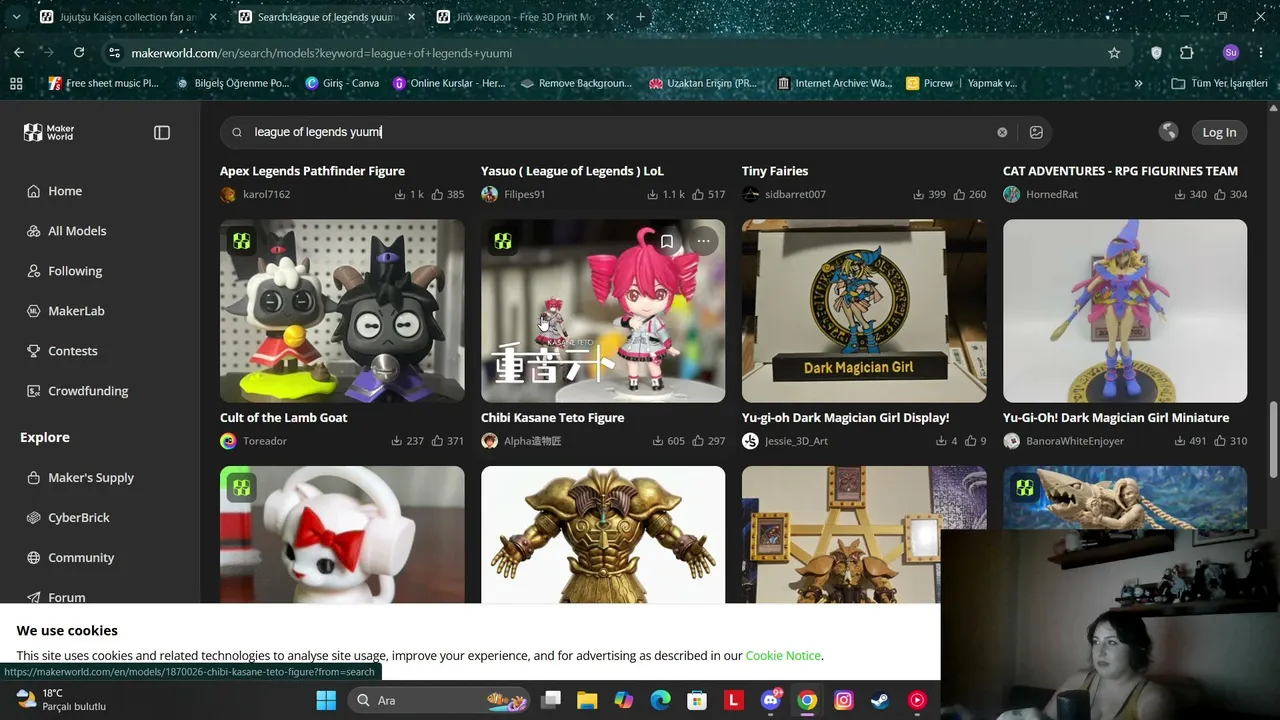The image size is (1280, 720).
Task: Open the Online Kurslar bookmark
Action: pos(449,83)
